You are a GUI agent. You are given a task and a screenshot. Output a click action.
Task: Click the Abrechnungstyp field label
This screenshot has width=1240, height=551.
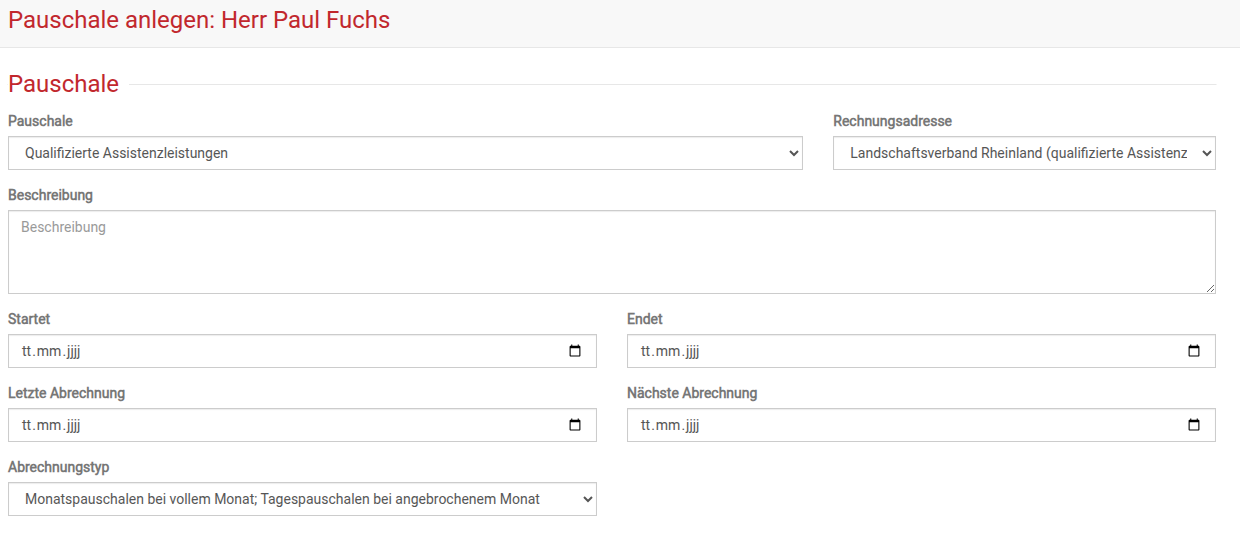tap(58, 467)
